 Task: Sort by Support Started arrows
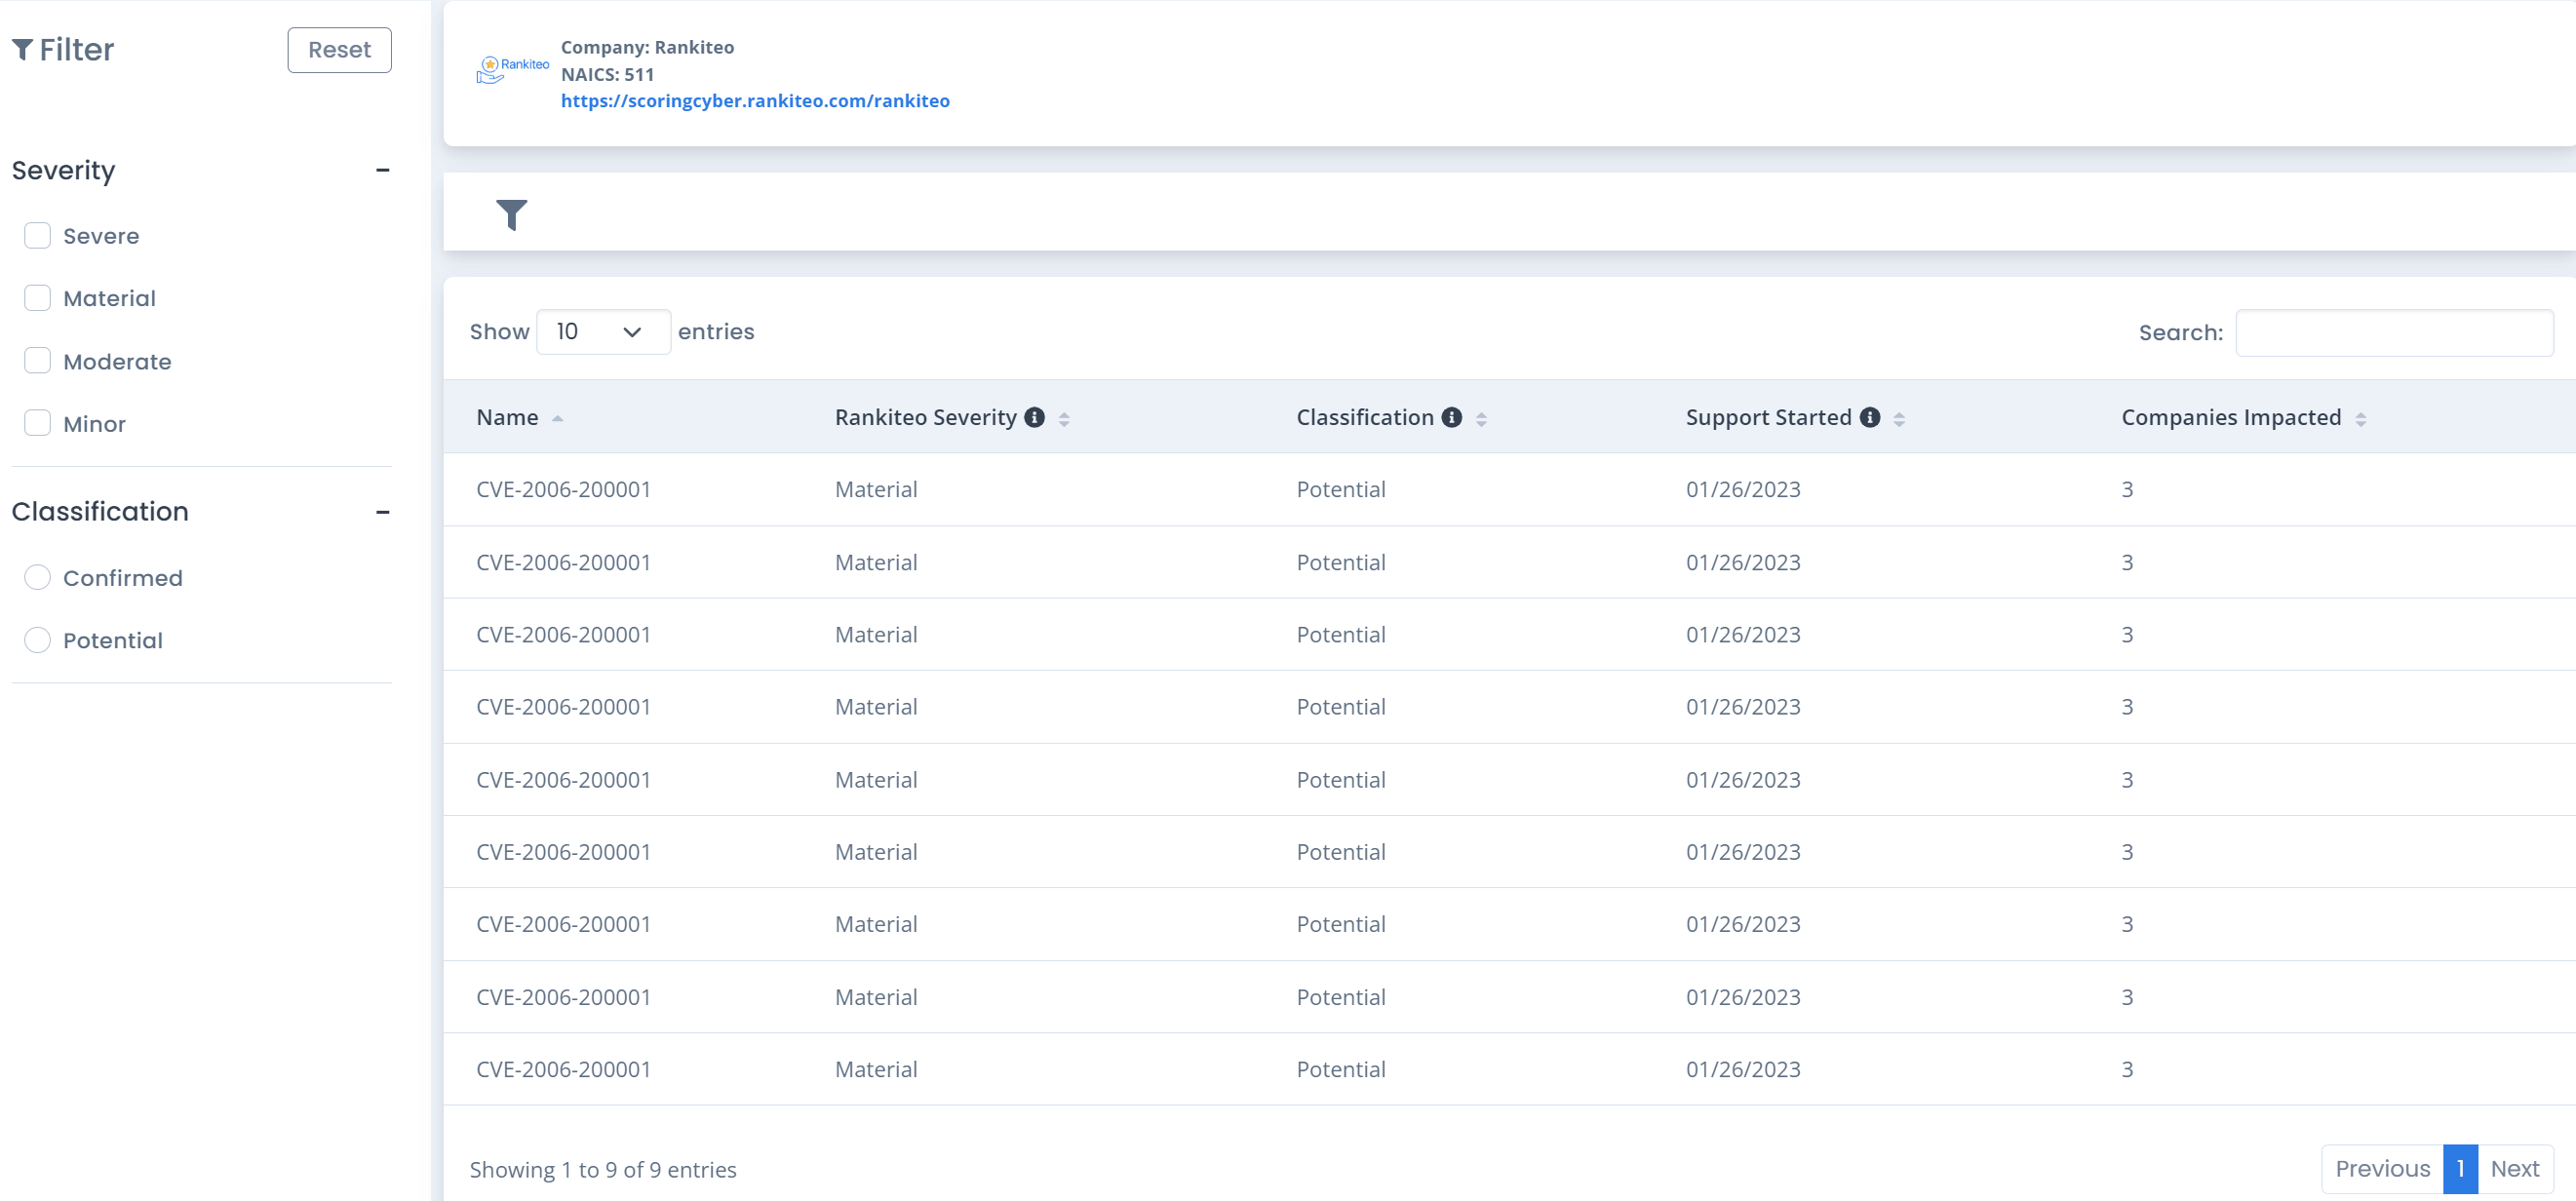coord(1899,419)
